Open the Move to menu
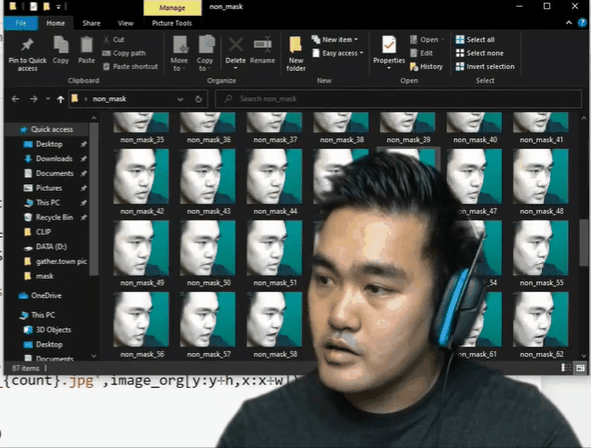This screenshot has height=448, width=591. [179, 54]
